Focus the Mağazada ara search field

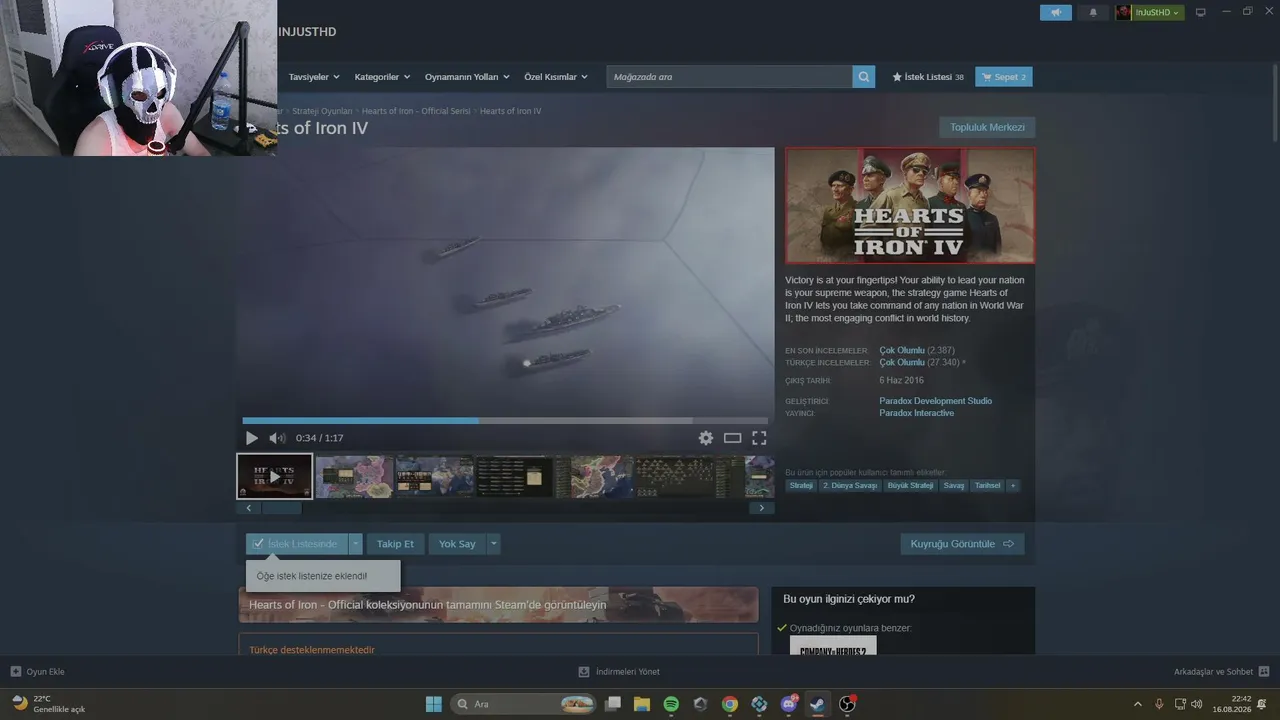[x=730, y=77]
